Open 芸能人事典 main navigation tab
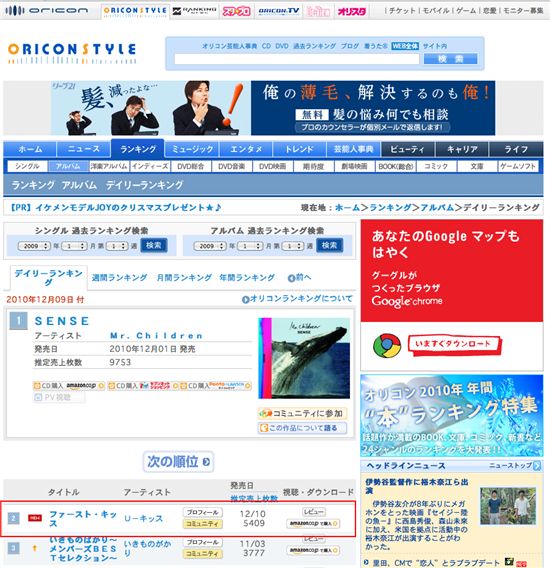The height and width of the screenshot is (568, 550). [354, 149]
